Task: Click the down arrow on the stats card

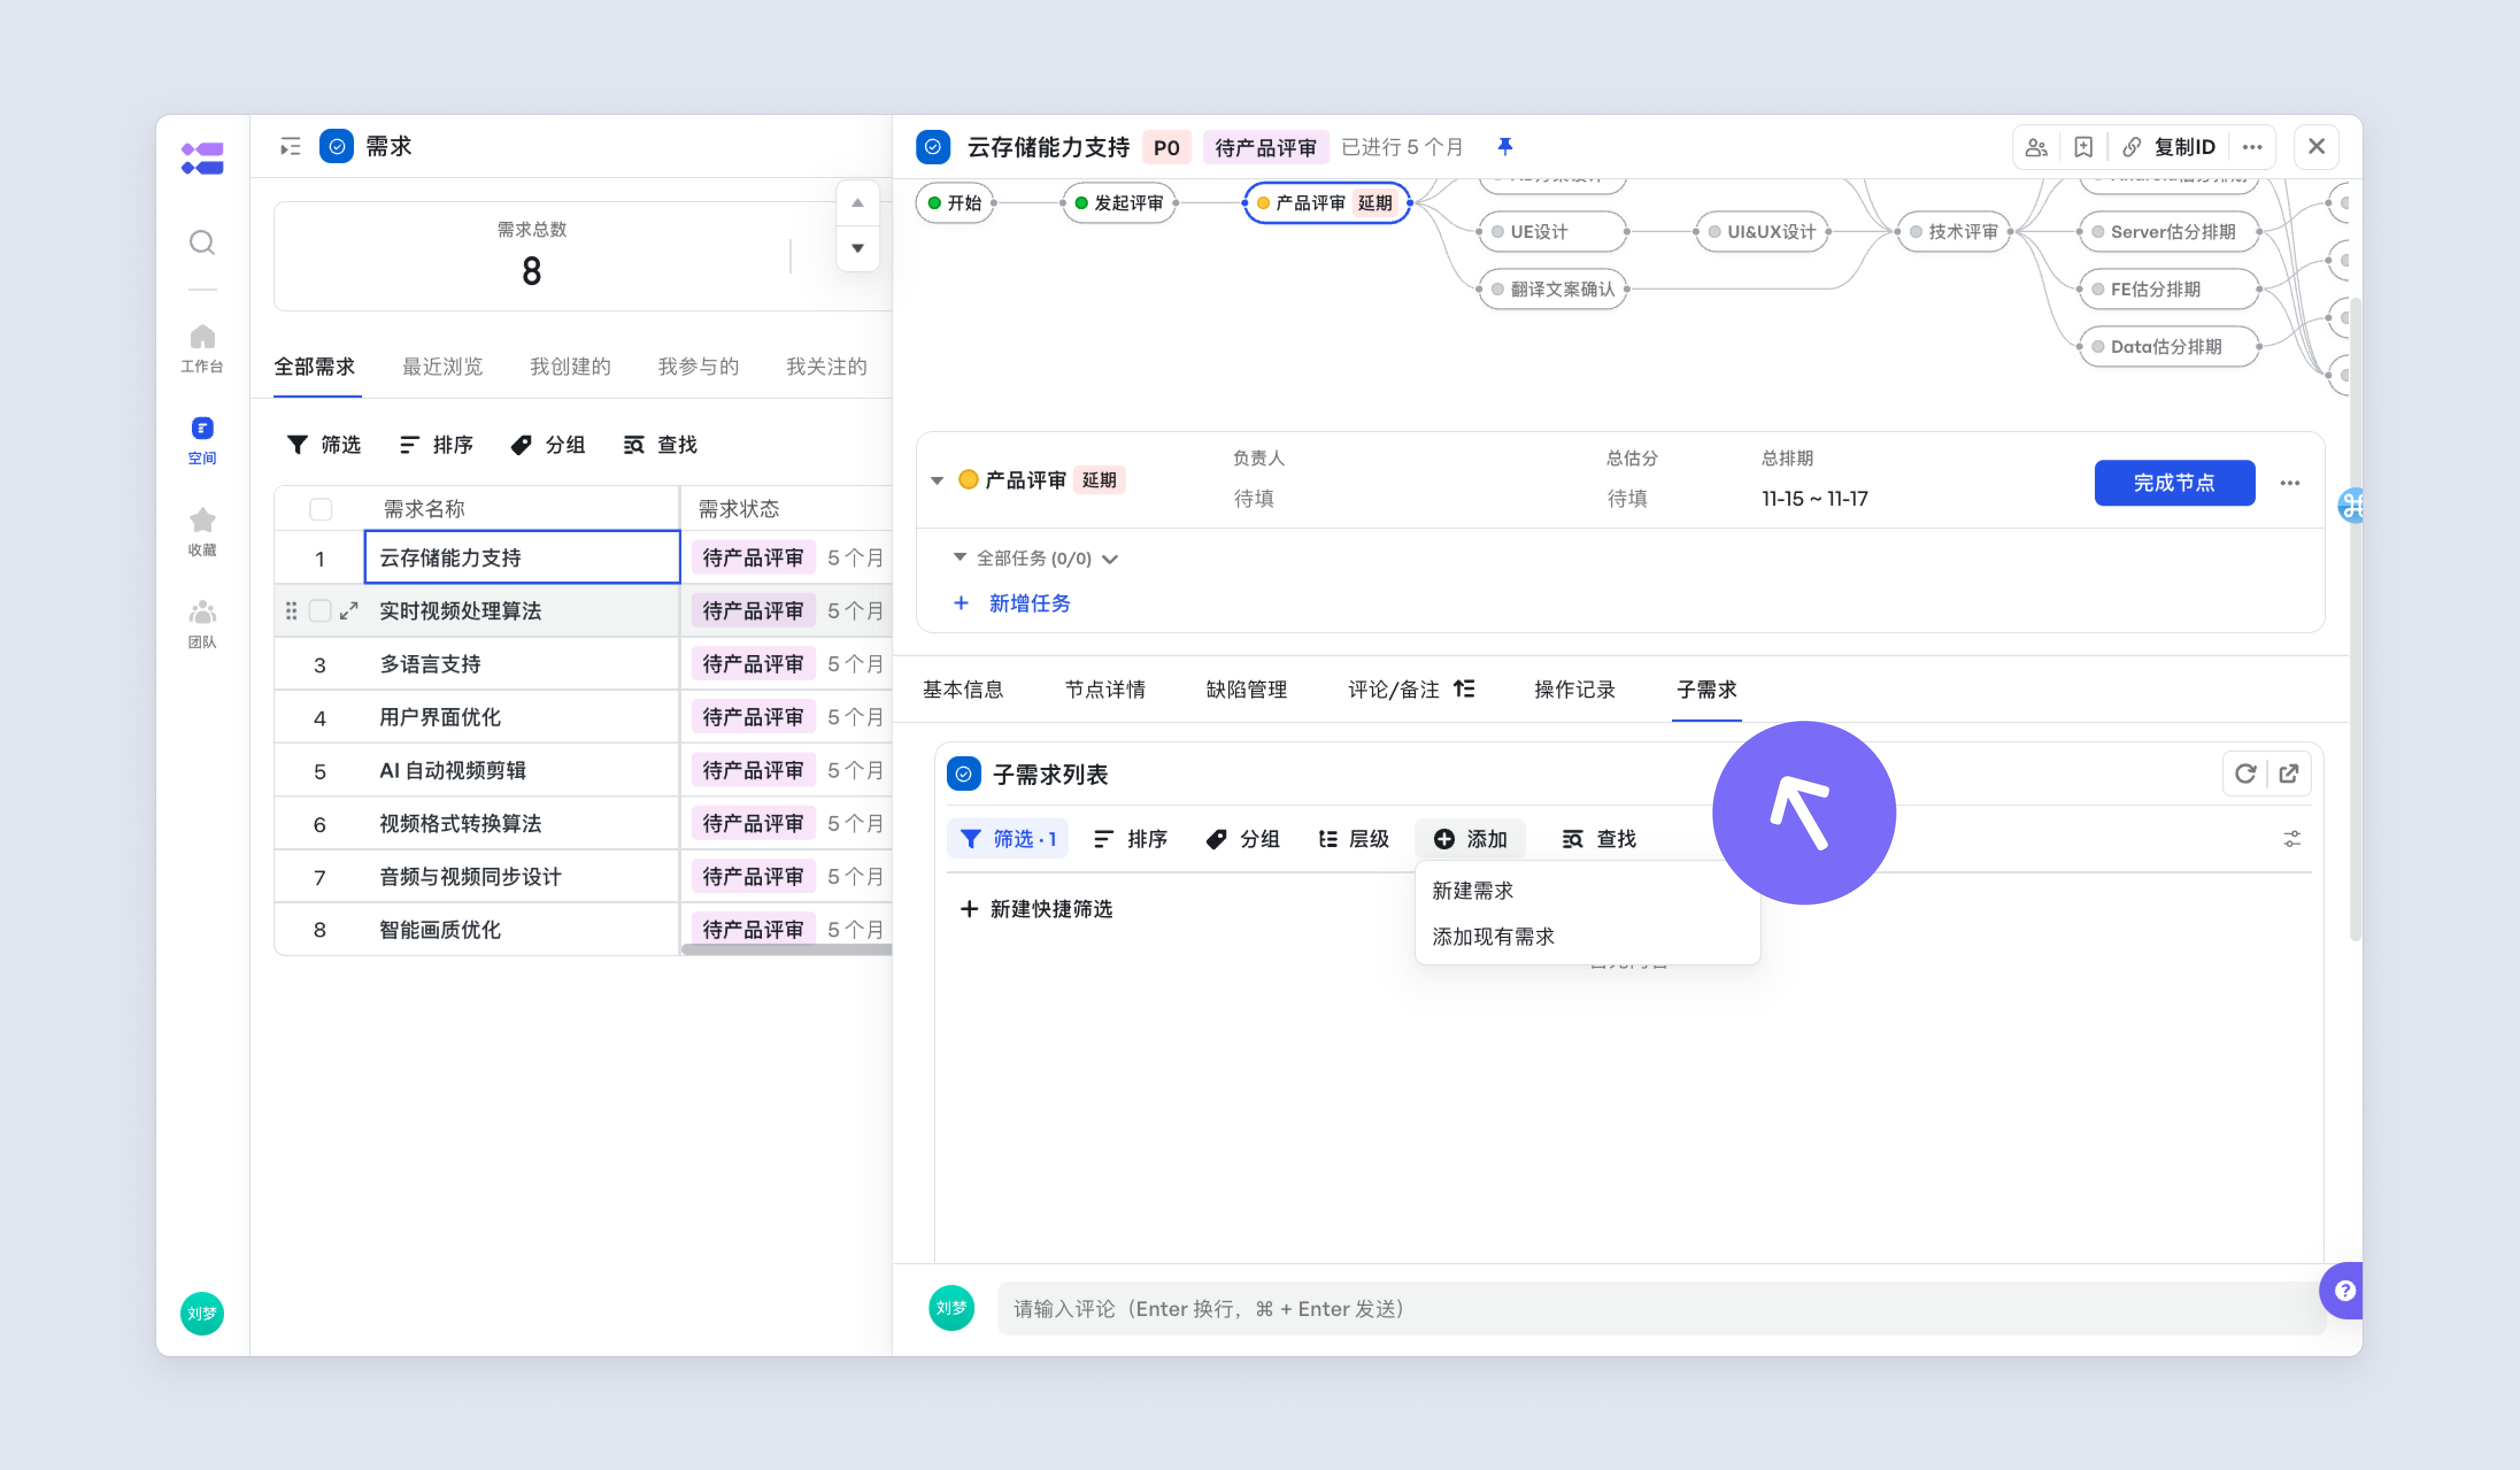Action: tap(857, 248)
